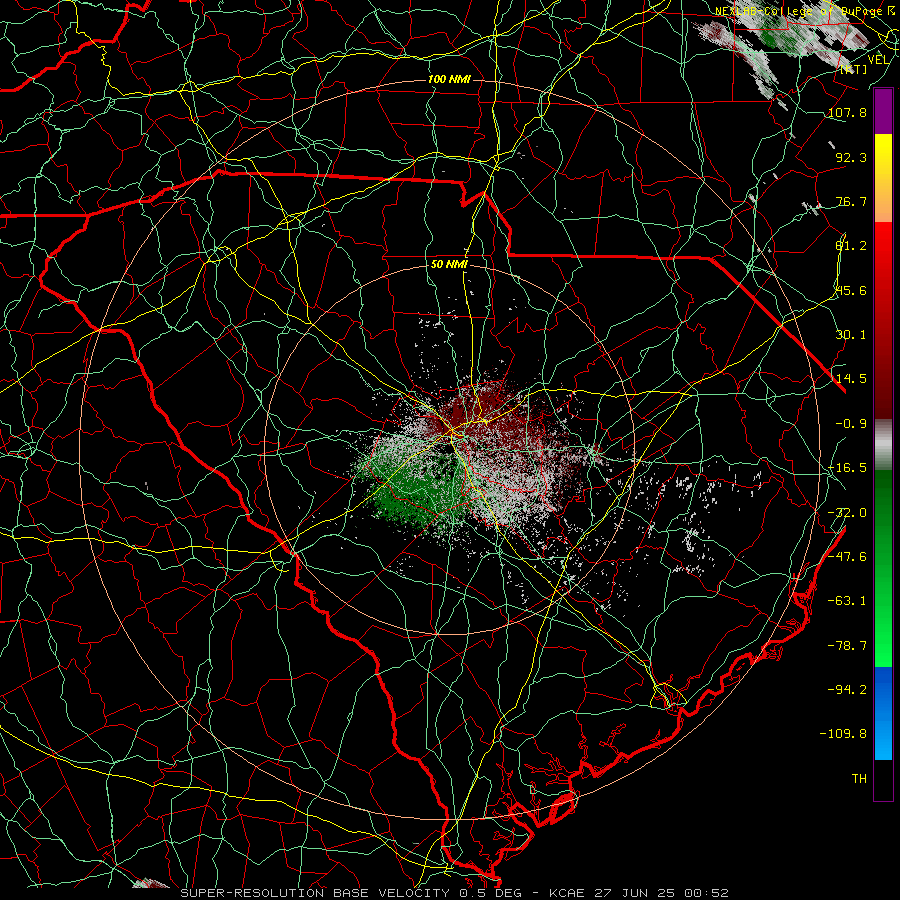
Task: Pick the grey near-zero segment of the color bar
Action: (x=883, y=445)
